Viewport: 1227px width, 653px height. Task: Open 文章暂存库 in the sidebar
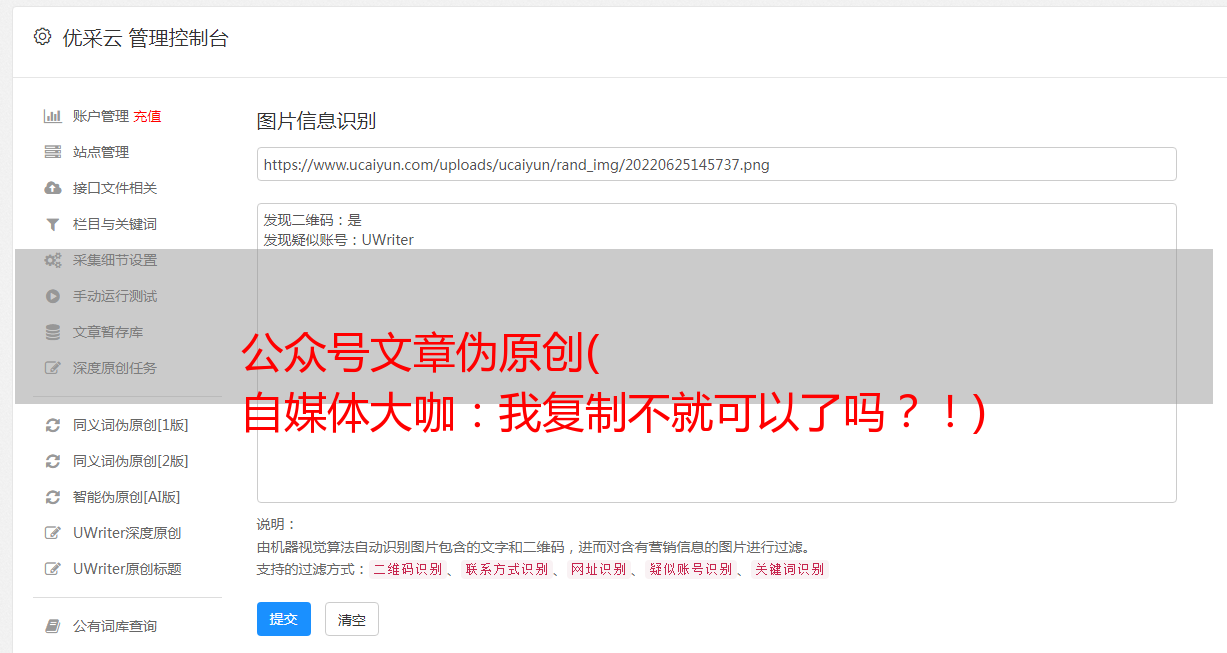[x=108, y=332]
